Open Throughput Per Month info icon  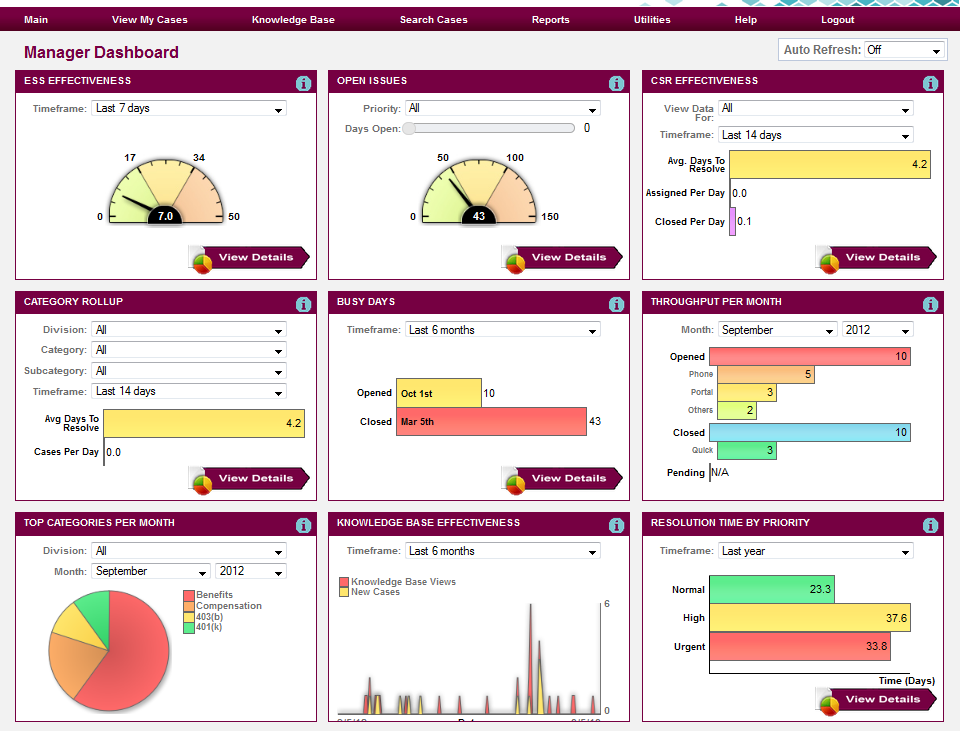pyautogui.click(x=931, y=305)
